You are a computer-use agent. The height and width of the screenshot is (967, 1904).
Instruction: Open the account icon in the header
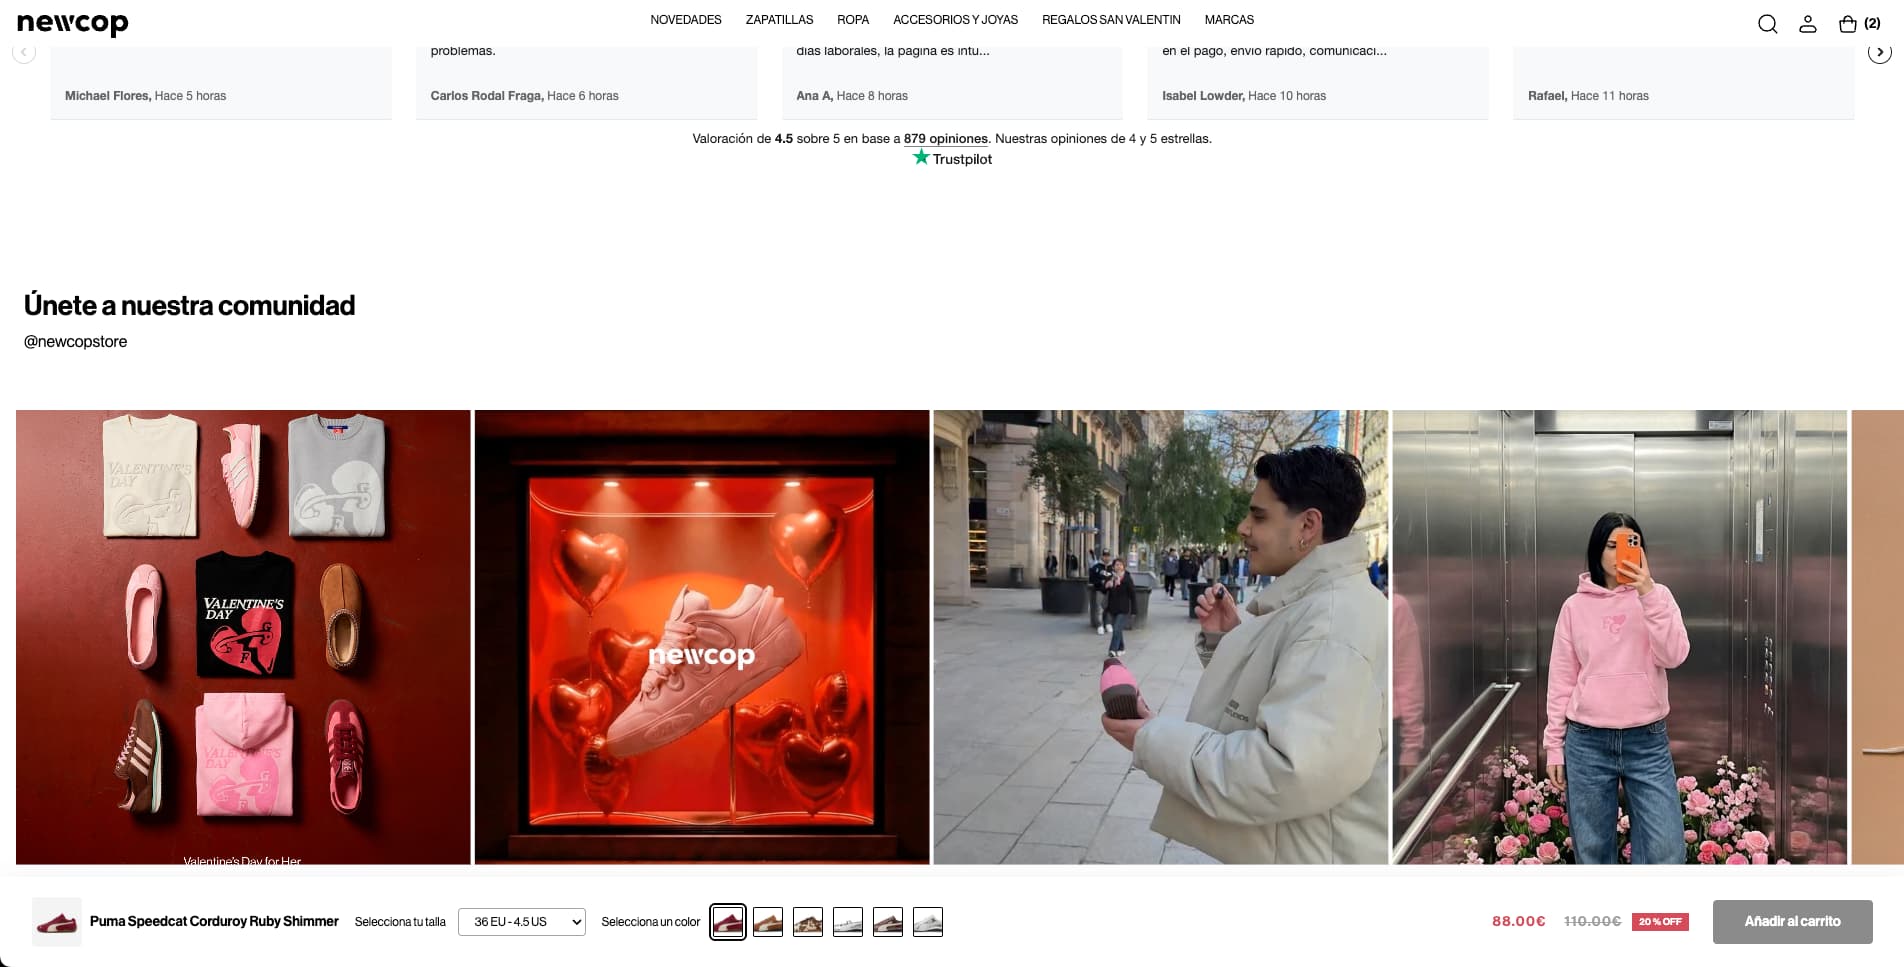coord(1808,23)
